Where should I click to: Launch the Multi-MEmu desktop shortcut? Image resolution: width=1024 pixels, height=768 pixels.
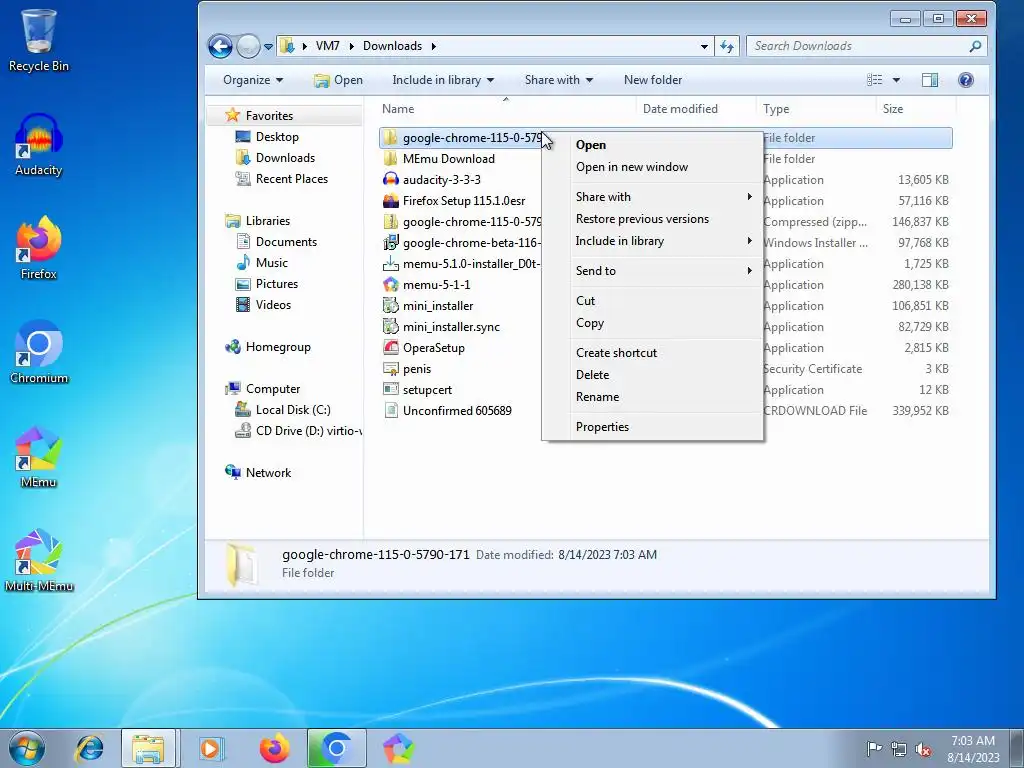pos(39,560)
